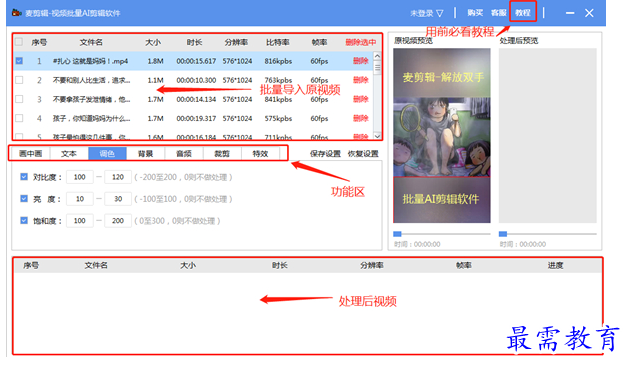Uncheck the checkbox for video row 1

[19, 61]
